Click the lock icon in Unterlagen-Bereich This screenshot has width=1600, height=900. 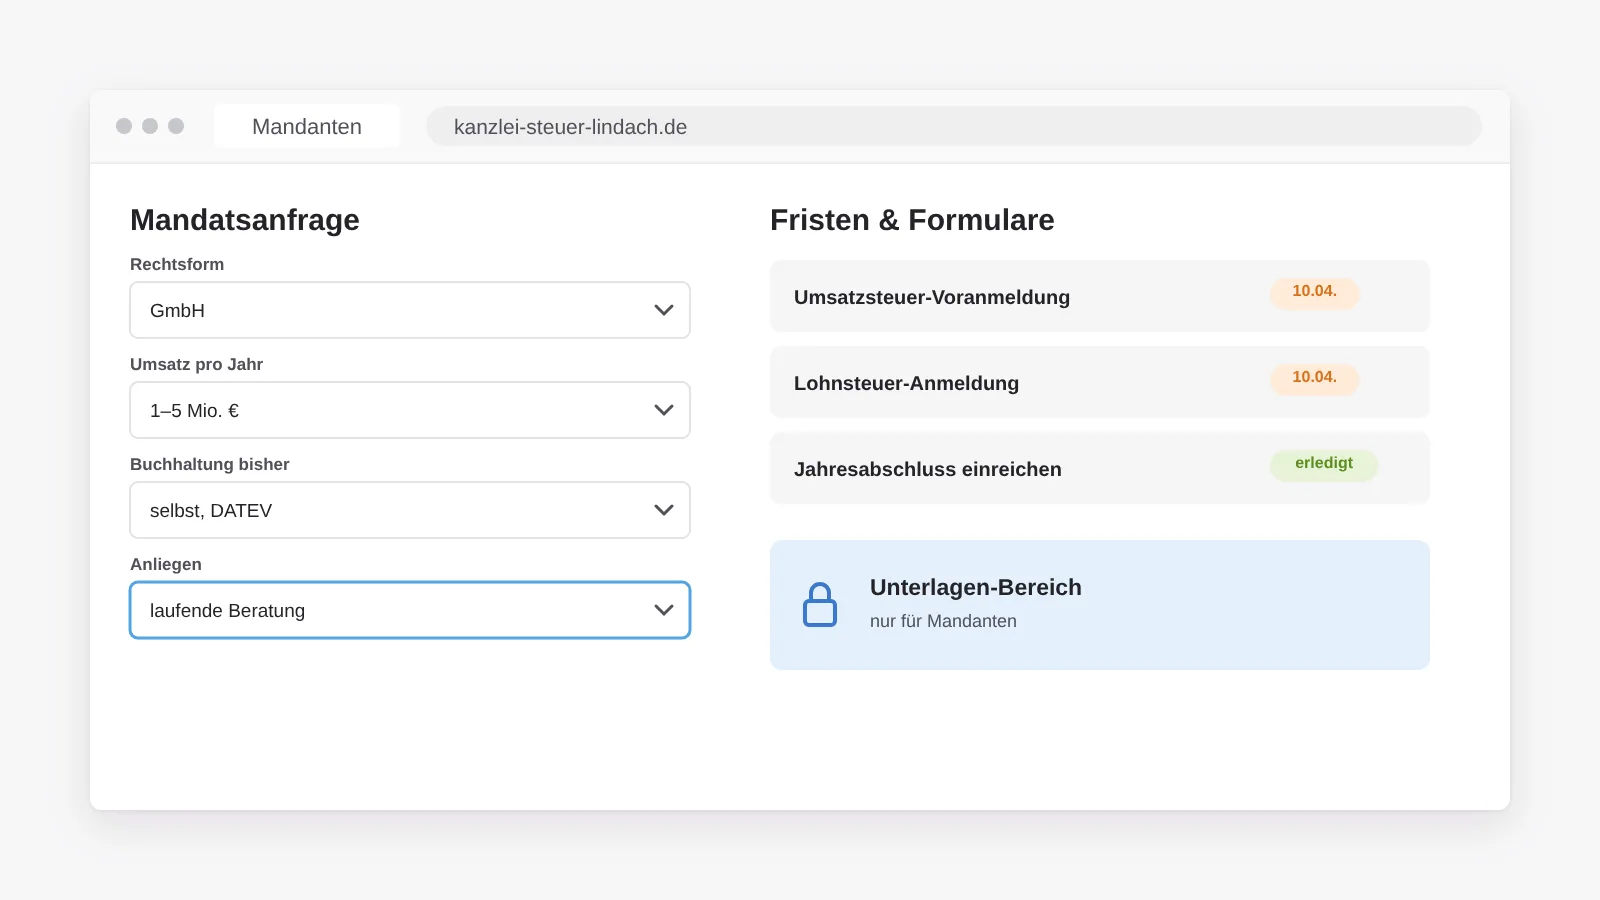[820, 605]
